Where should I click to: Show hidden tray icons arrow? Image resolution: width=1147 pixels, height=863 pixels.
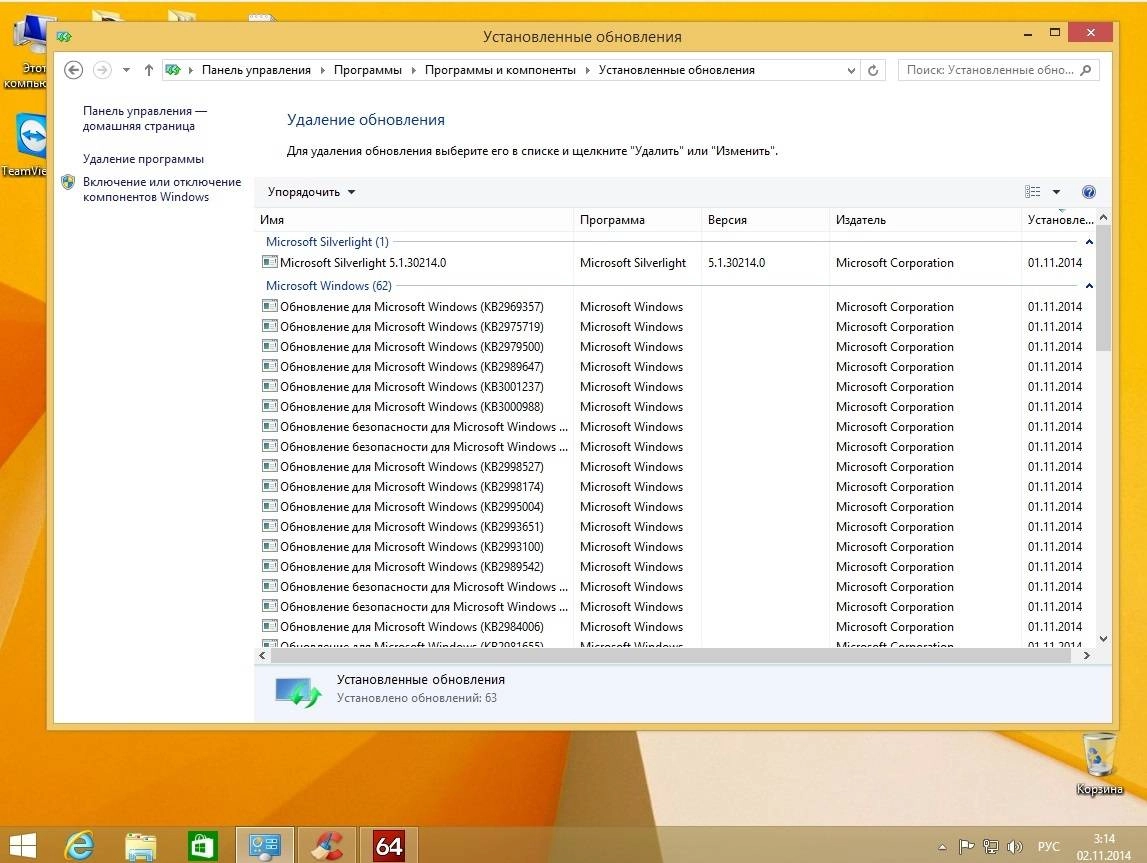(x=942, y=847)
